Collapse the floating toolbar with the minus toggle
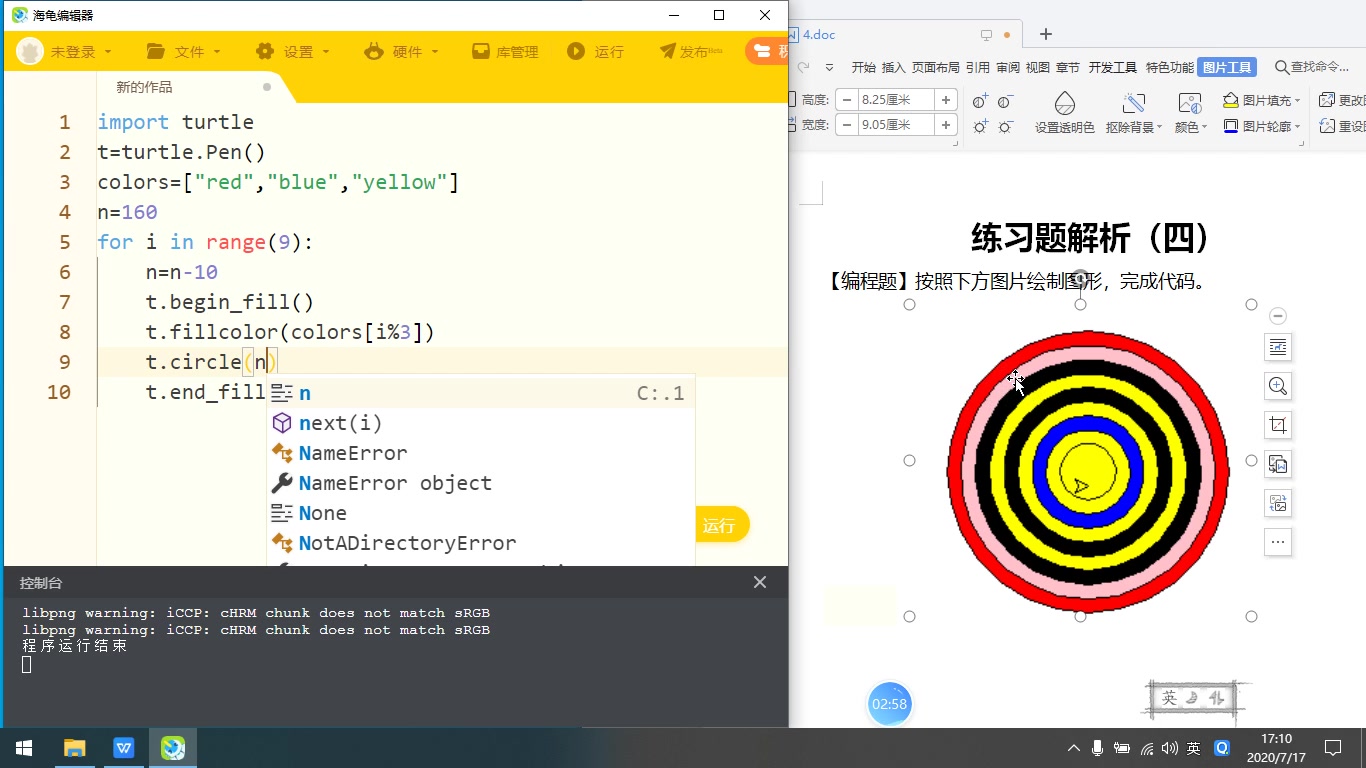1366x768 pixels. [1277, 315]
